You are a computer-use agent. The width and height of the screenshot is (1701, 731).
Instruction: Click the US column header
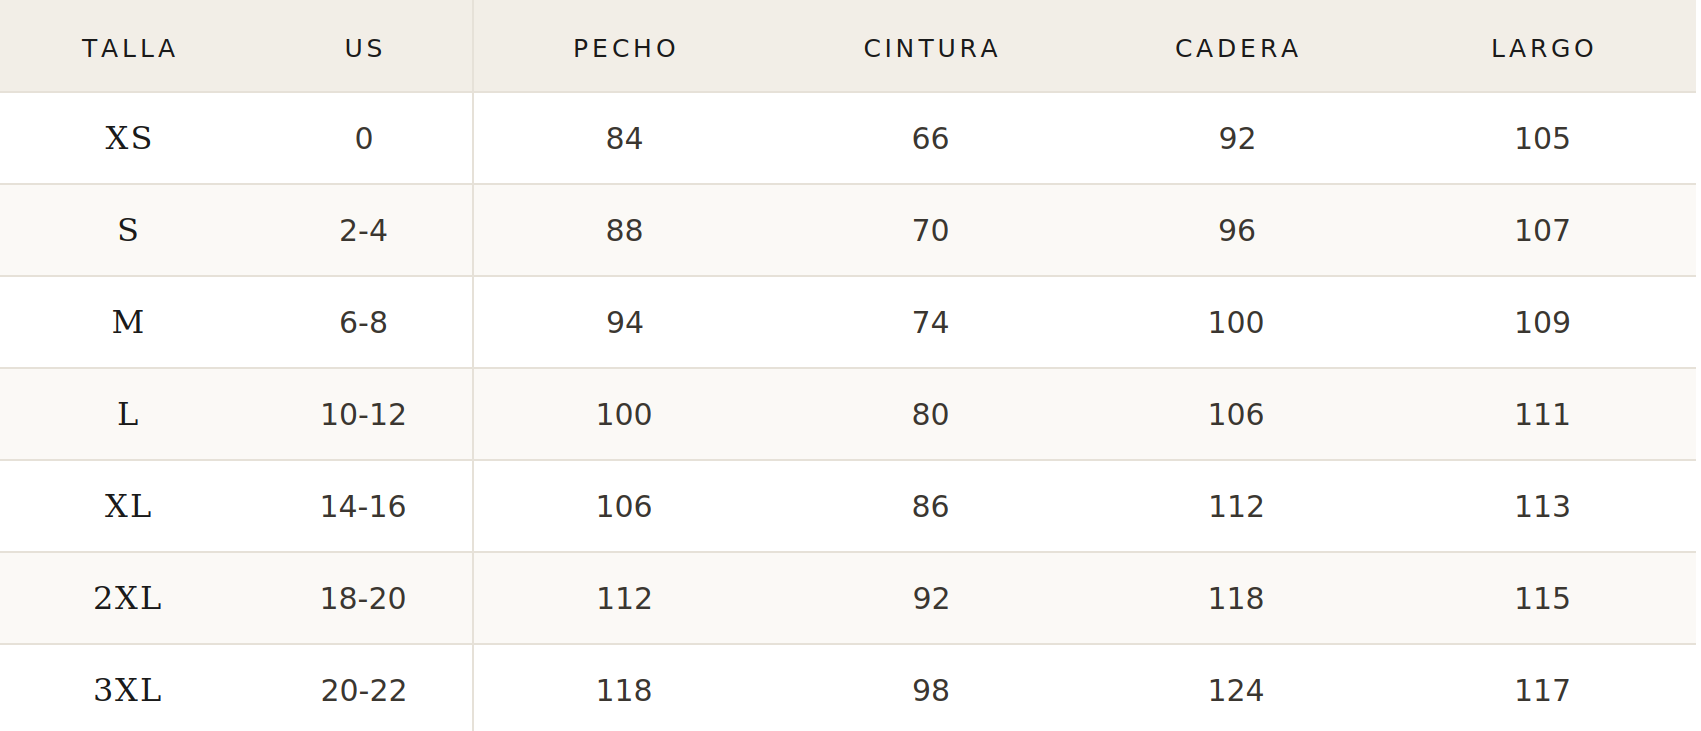(x=364, y=48)
